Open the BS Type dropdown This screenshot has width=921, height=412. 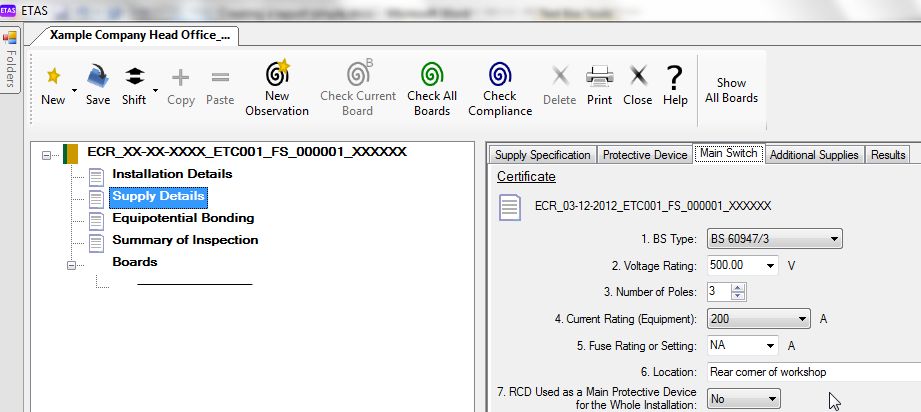point(833,239)
